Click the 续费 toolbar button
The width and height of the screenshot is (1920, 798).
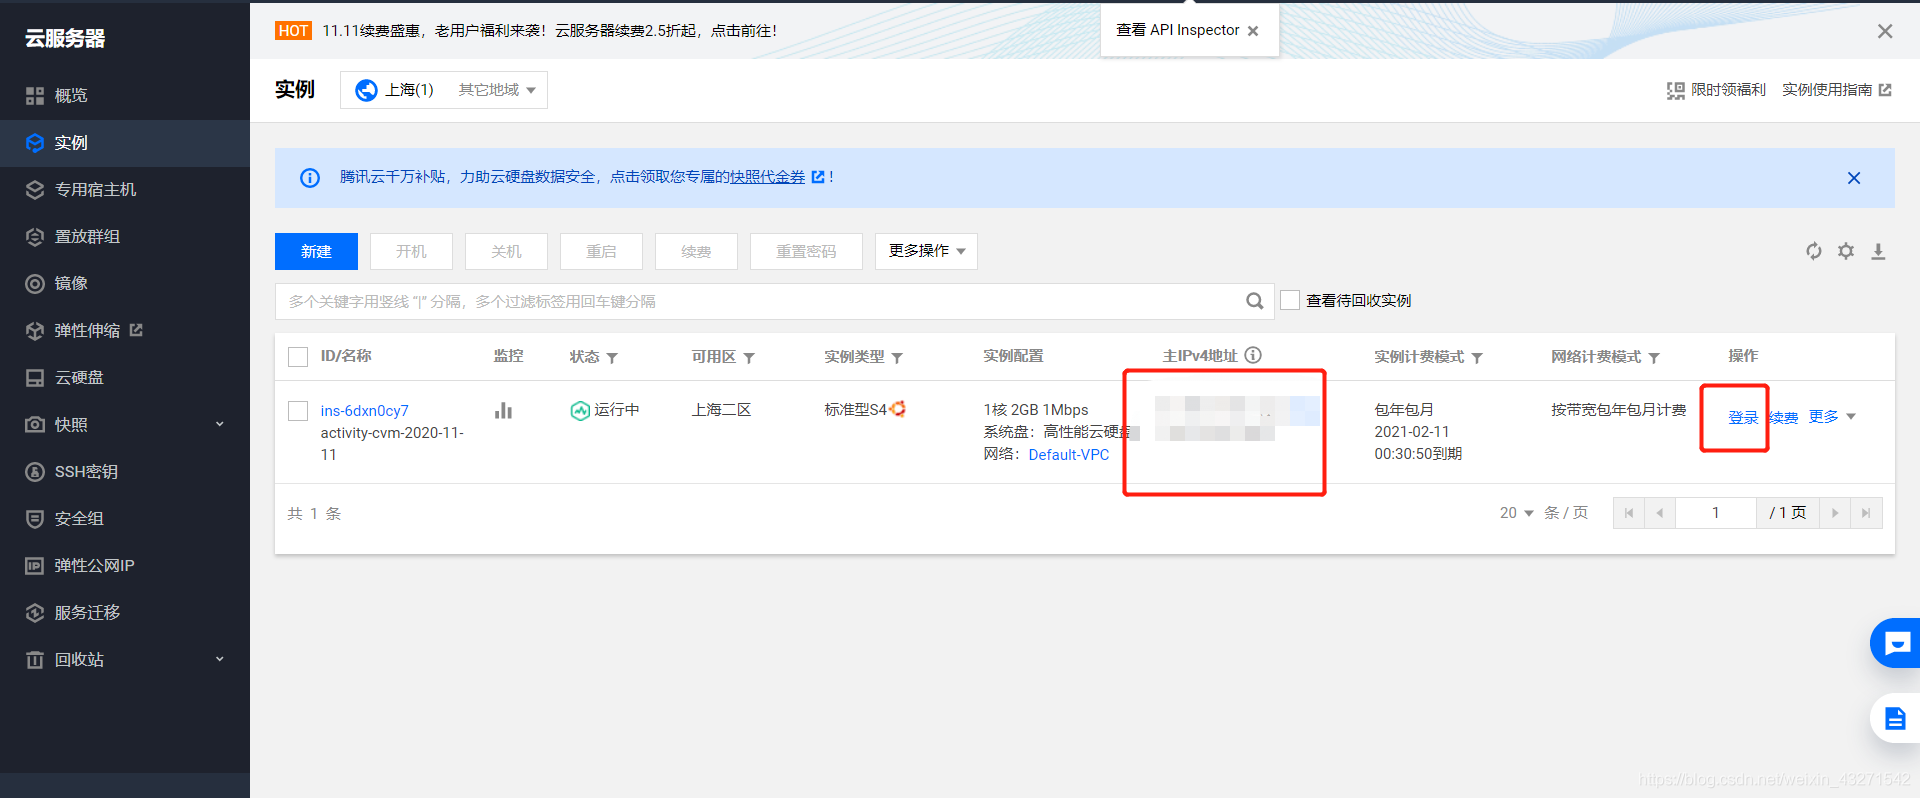(x=696, y=251)
